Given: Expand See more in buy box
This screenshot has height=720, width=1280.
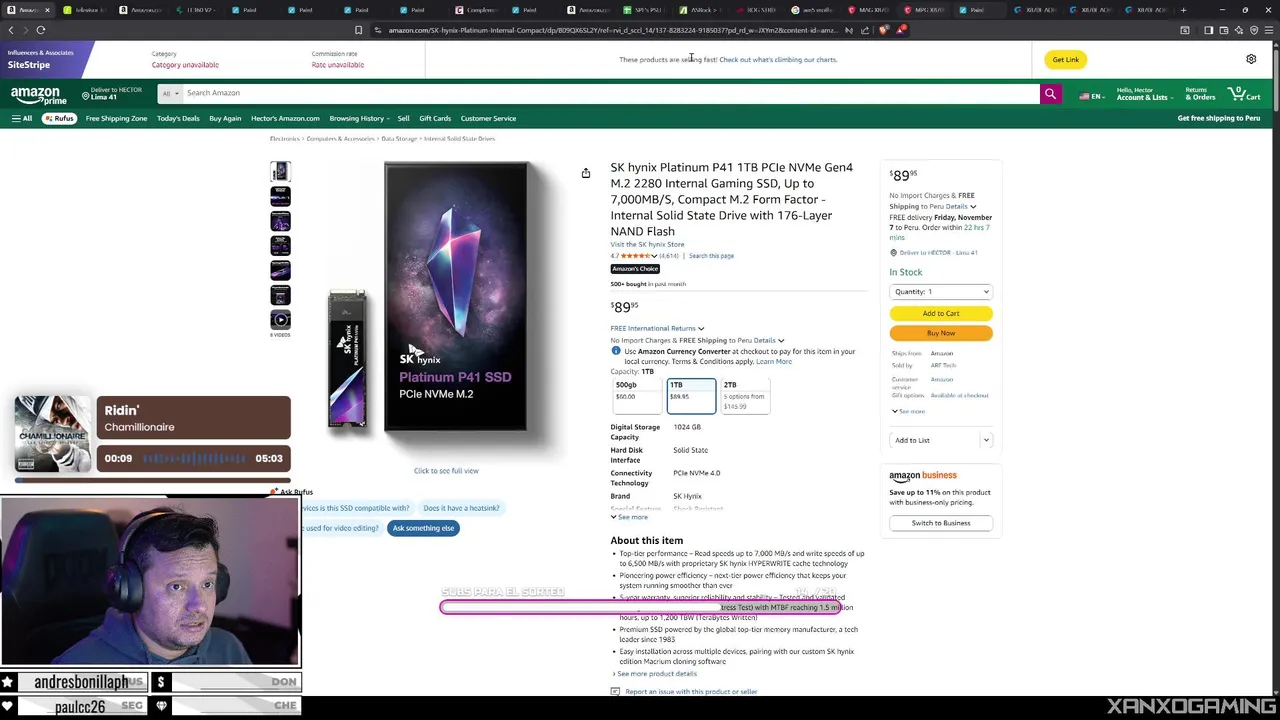Looking at the screenshot, I should [x=907, y=411].
